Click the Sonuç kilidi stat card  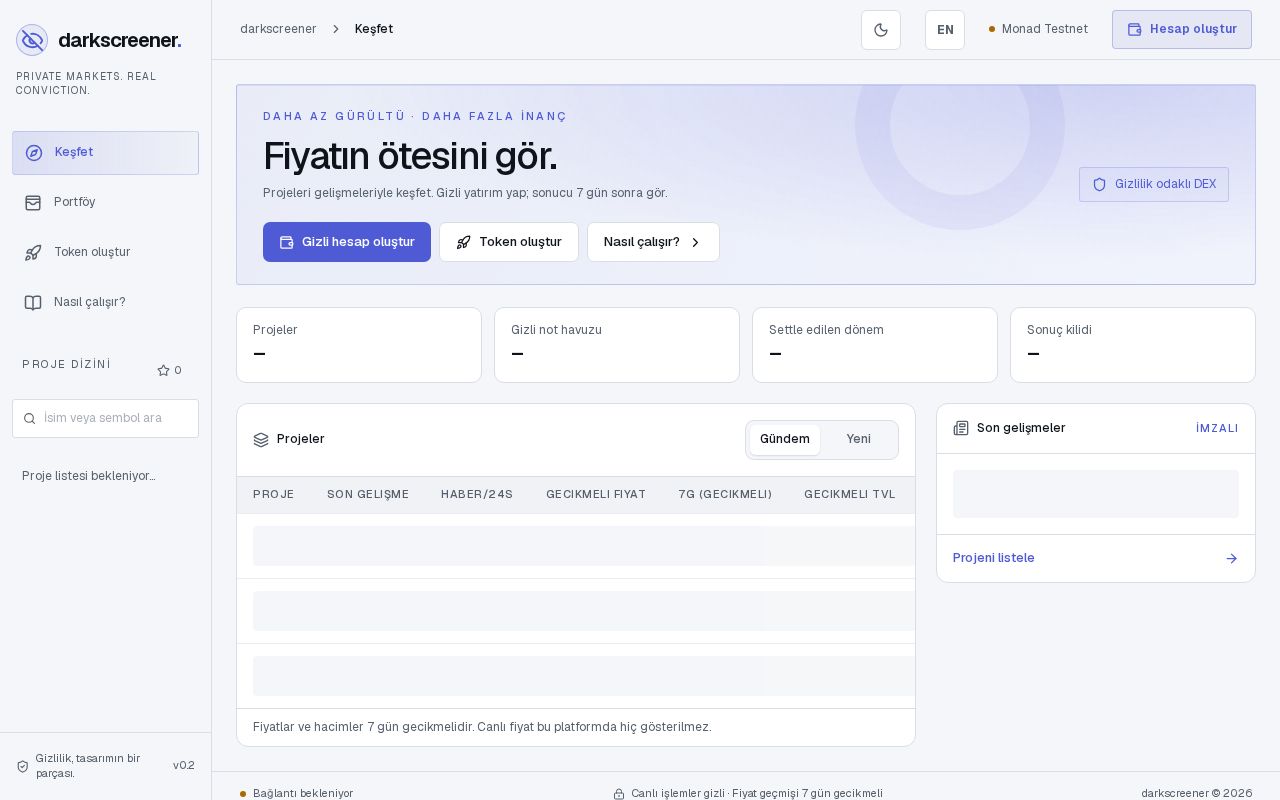coord(1133,345)
